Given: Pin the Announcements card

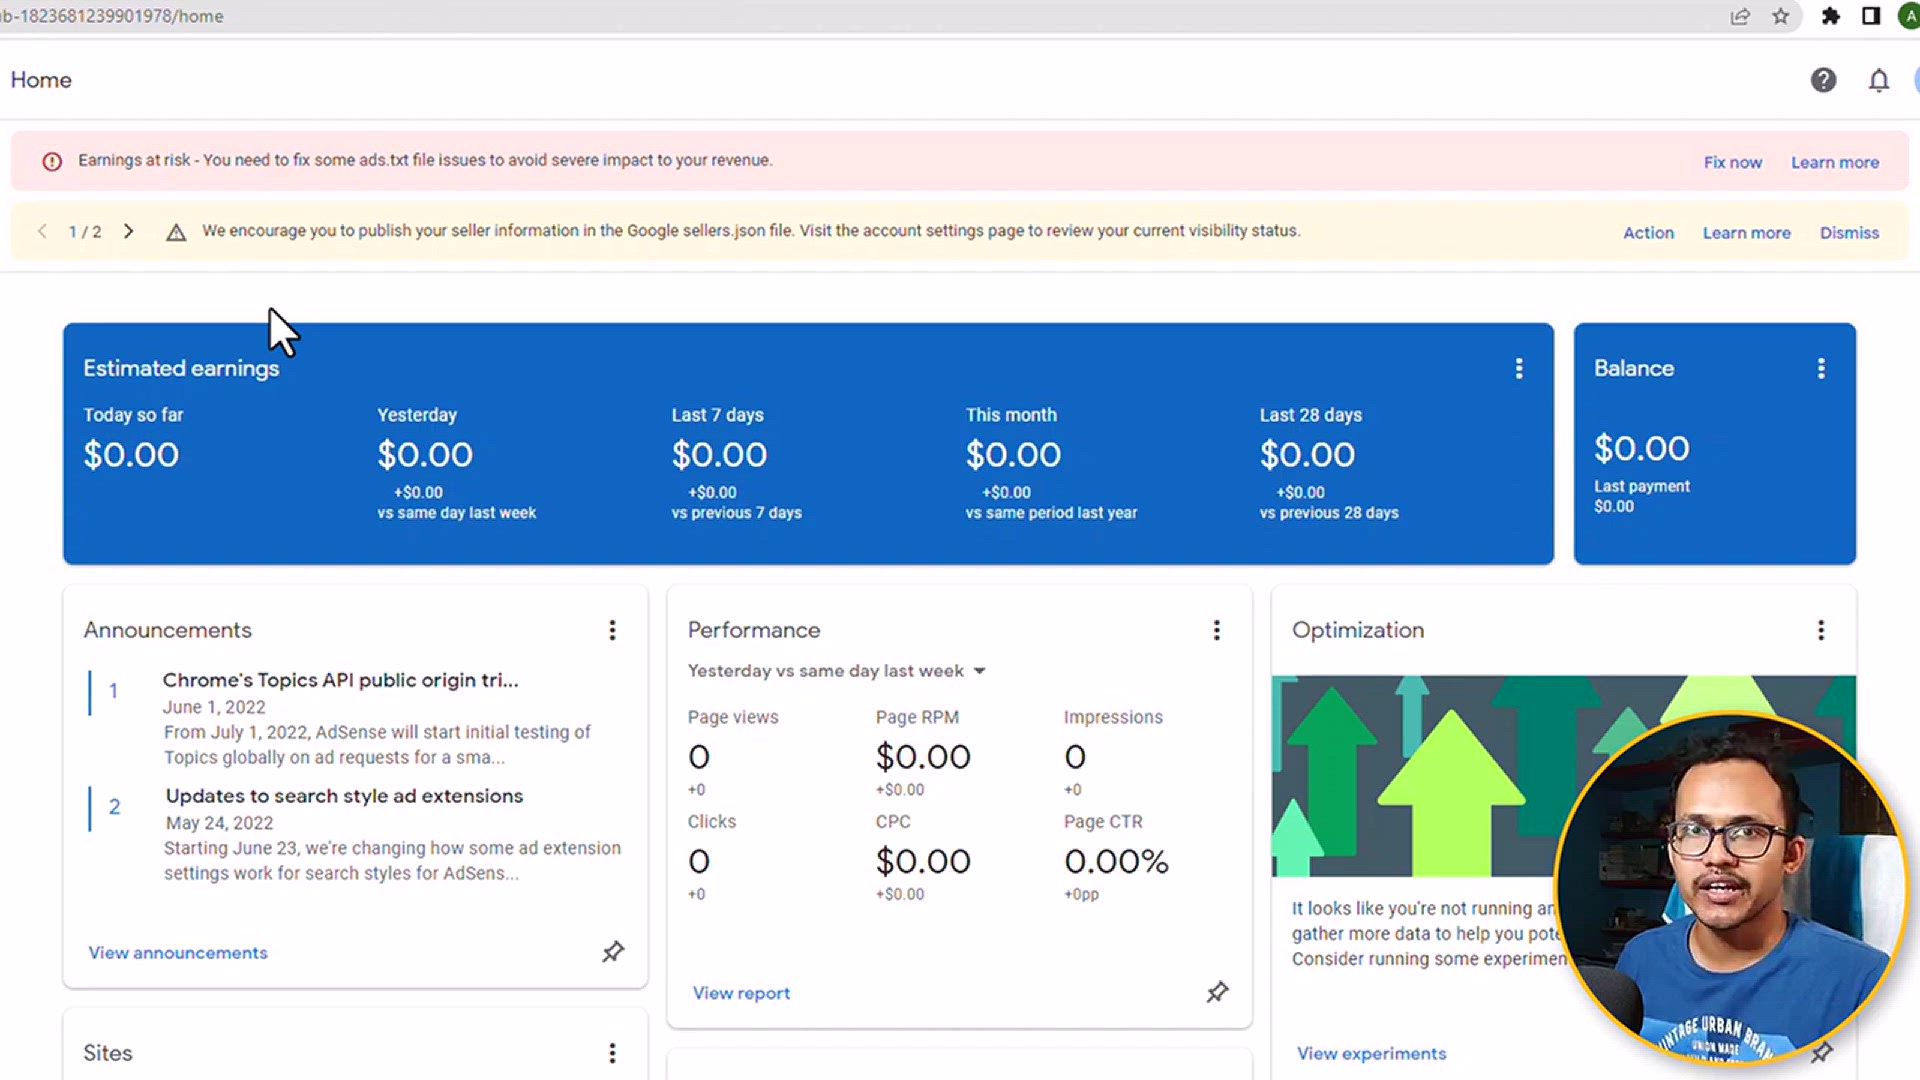Looking at the screenshot, I should pyautogui.click(x=613, y=952).
